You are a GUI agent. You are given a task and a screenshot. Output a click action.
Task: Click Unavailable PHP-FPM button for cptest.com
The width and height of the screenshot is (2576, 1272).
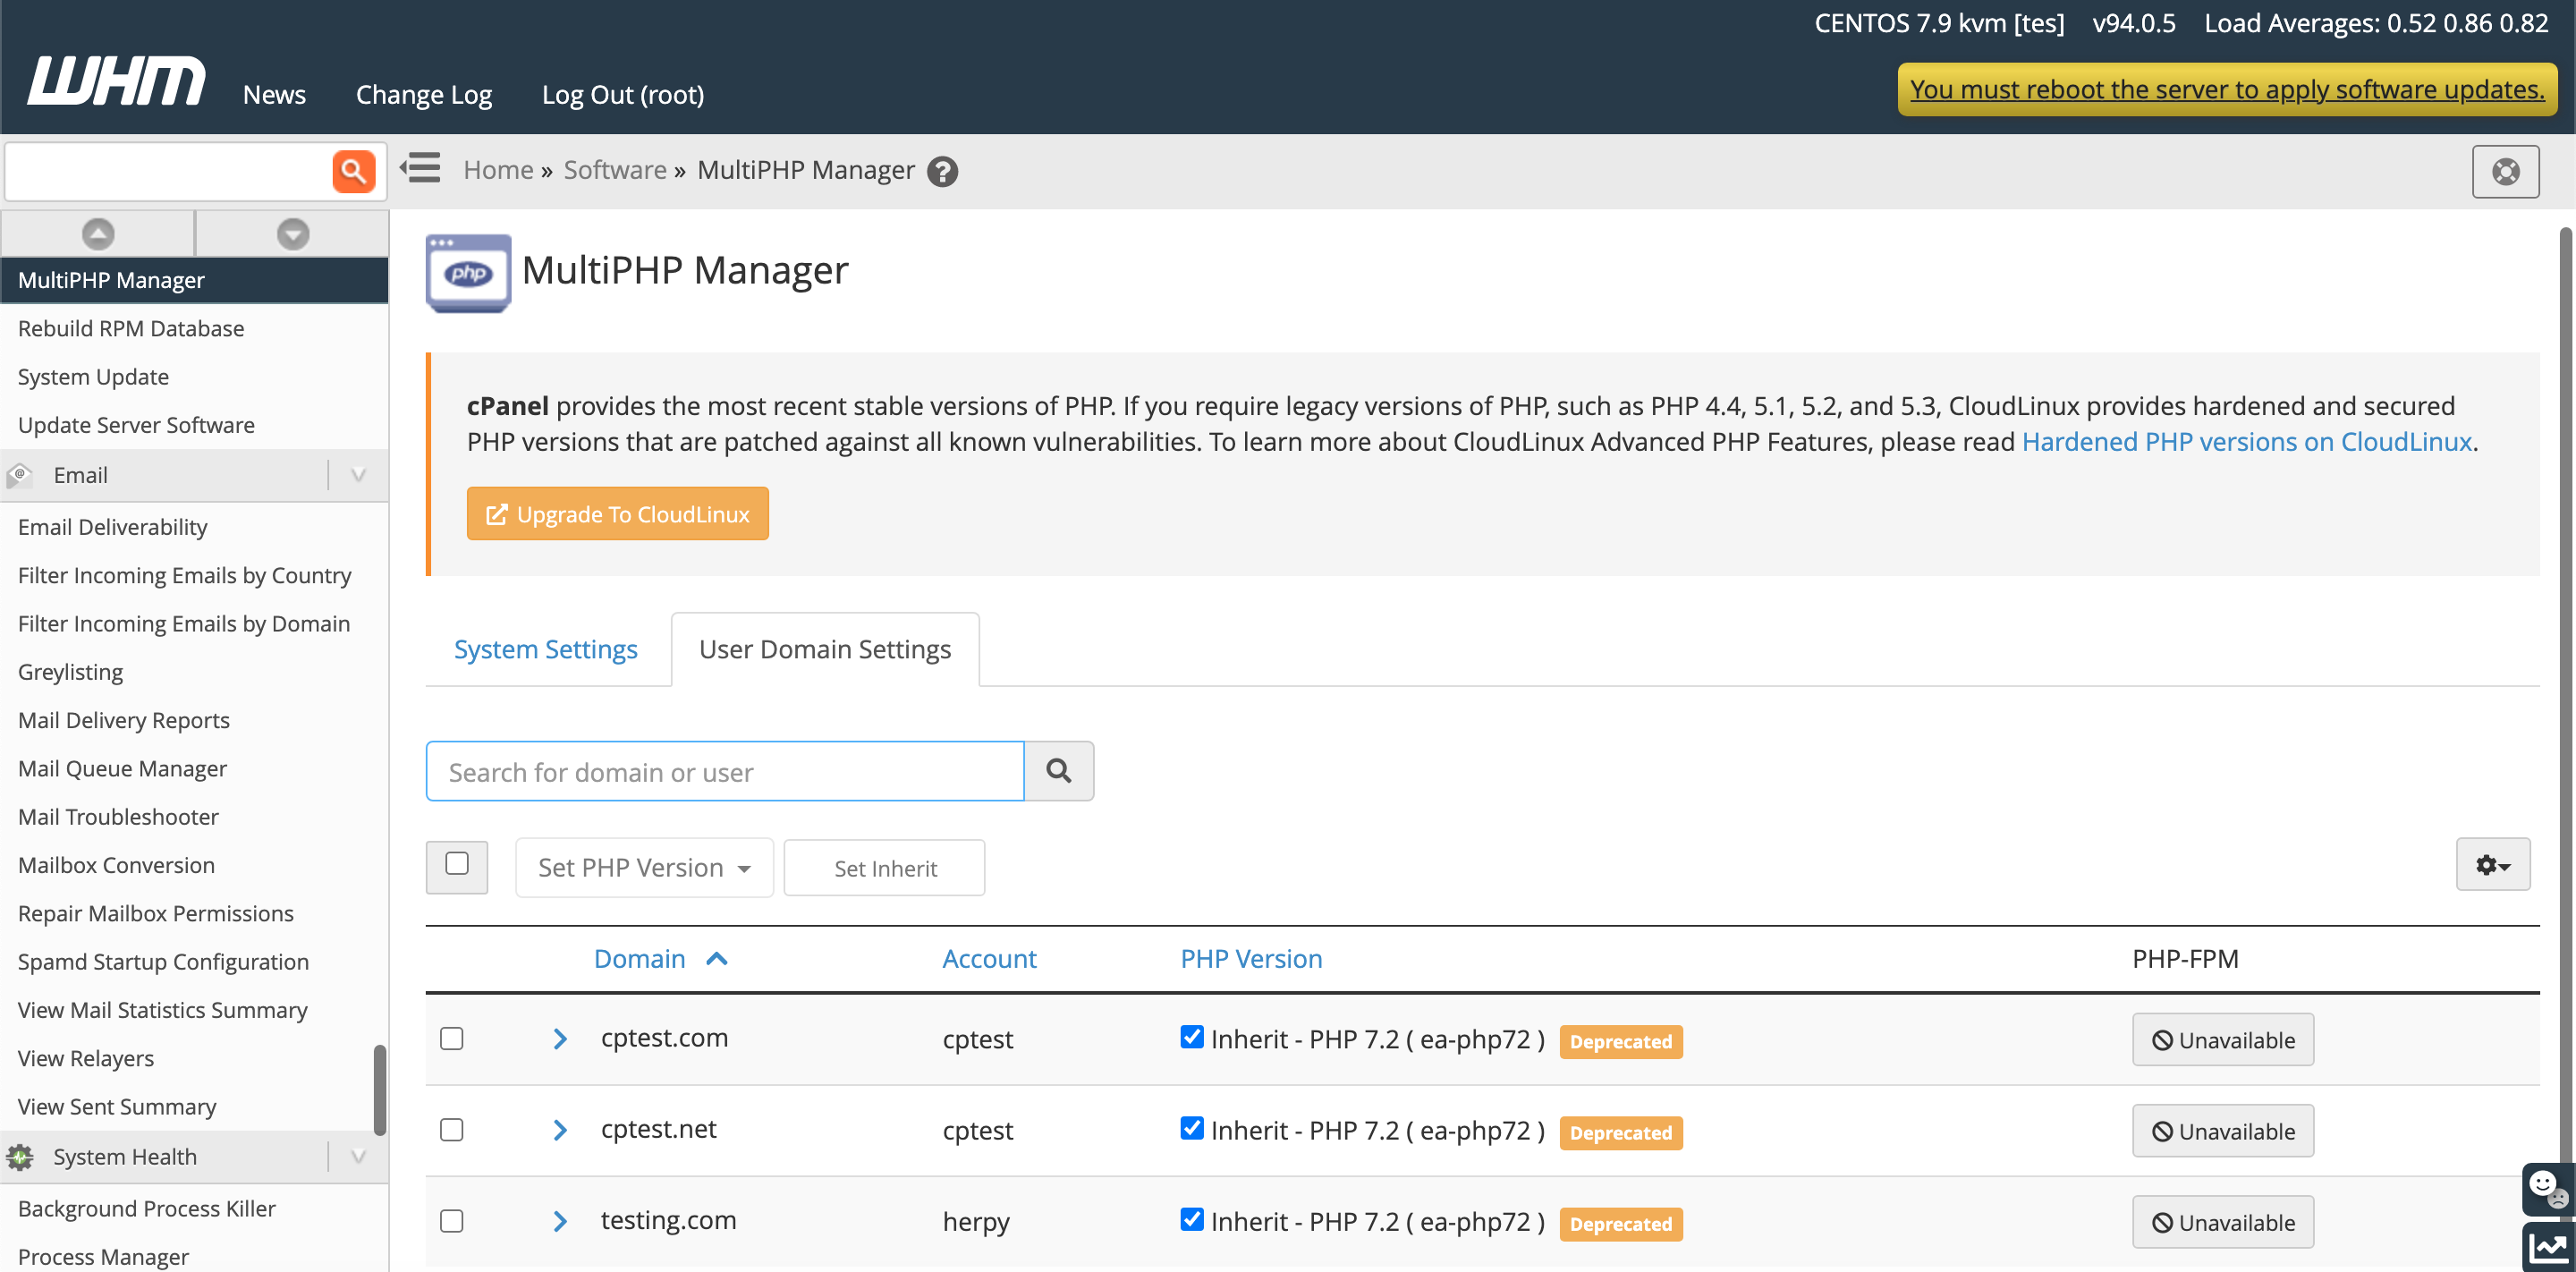tap(2223, 1039)
